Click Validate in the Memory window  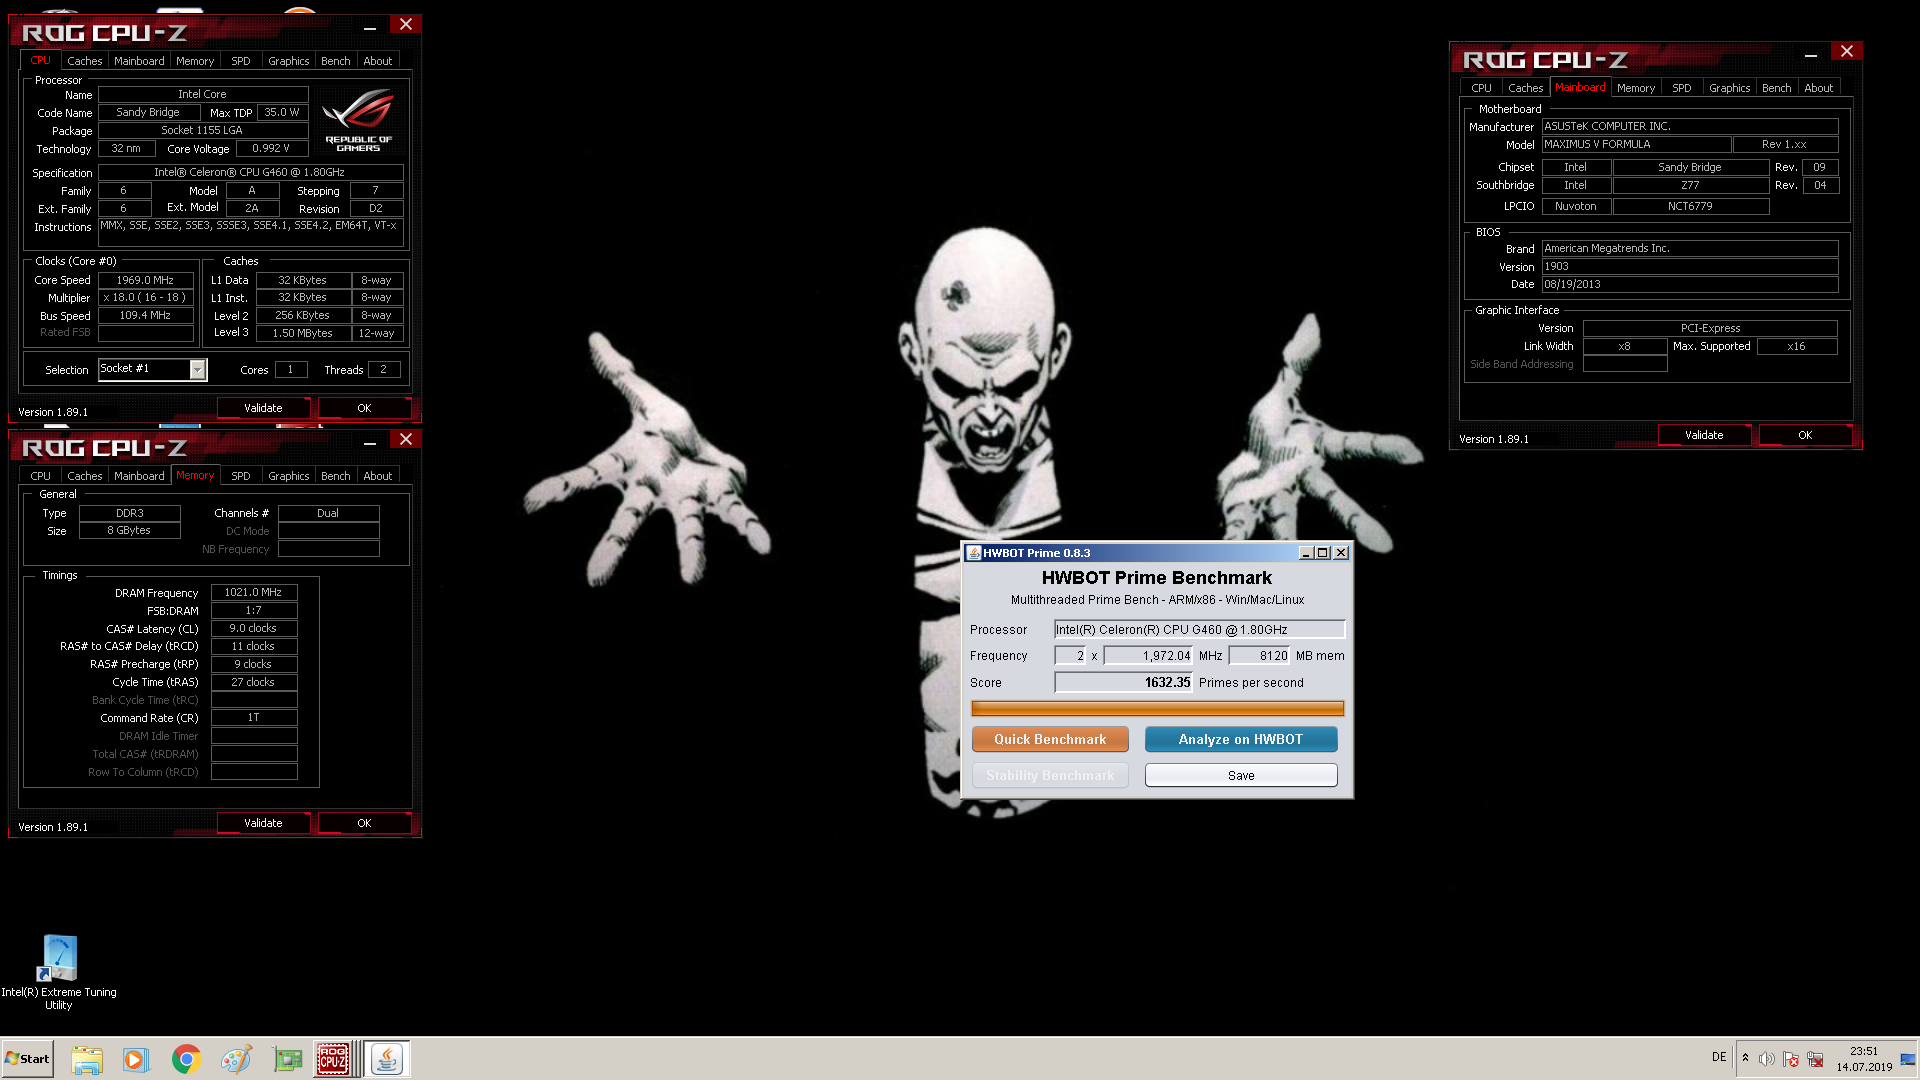click(263, 823)
